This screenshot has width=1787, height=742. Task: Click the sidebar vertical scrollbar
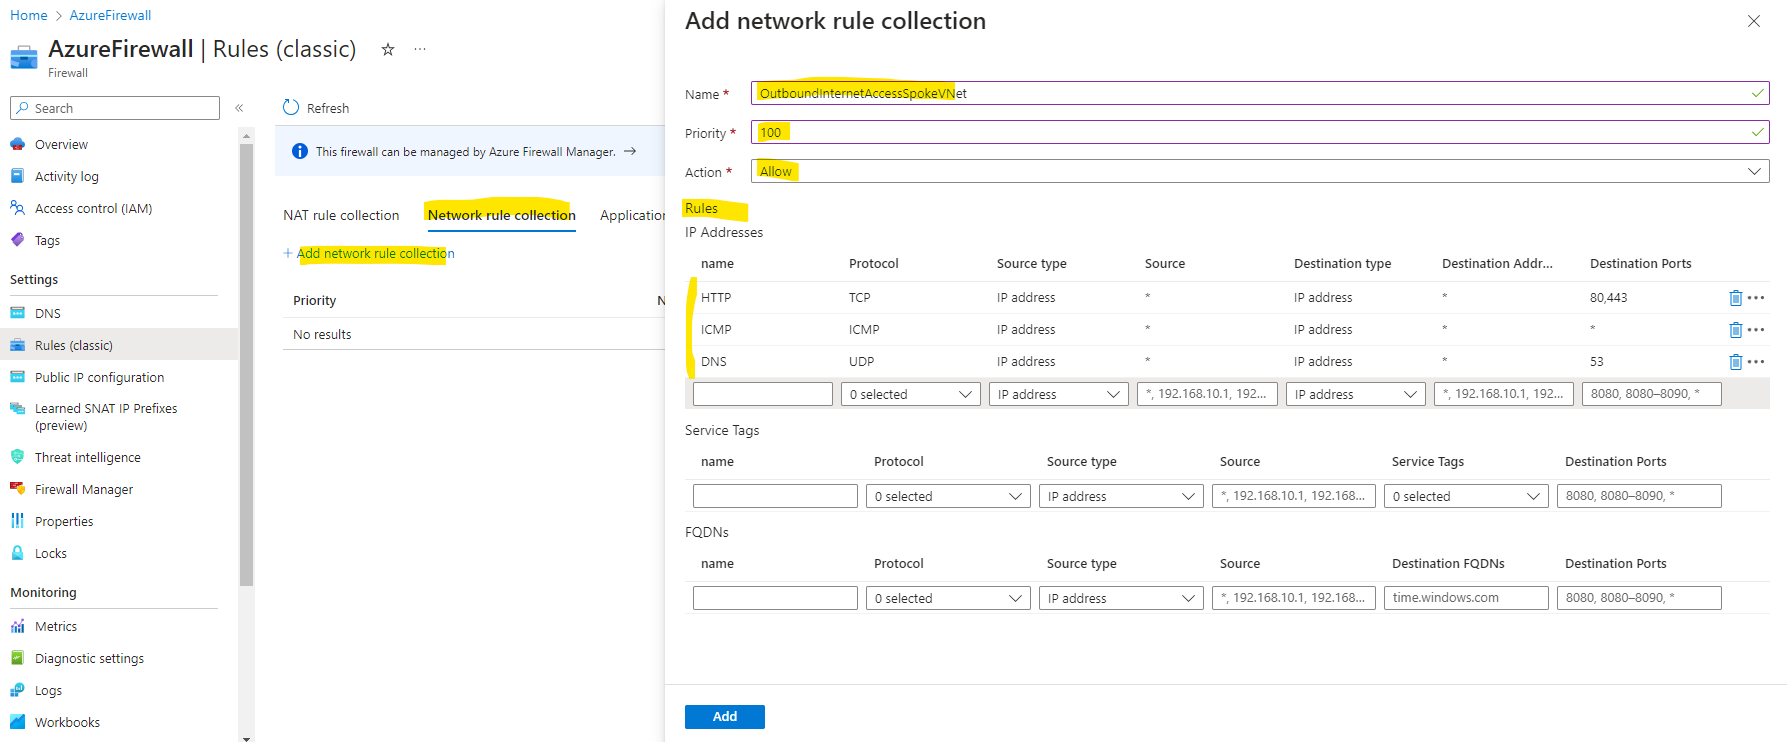[x=247, y=365]
